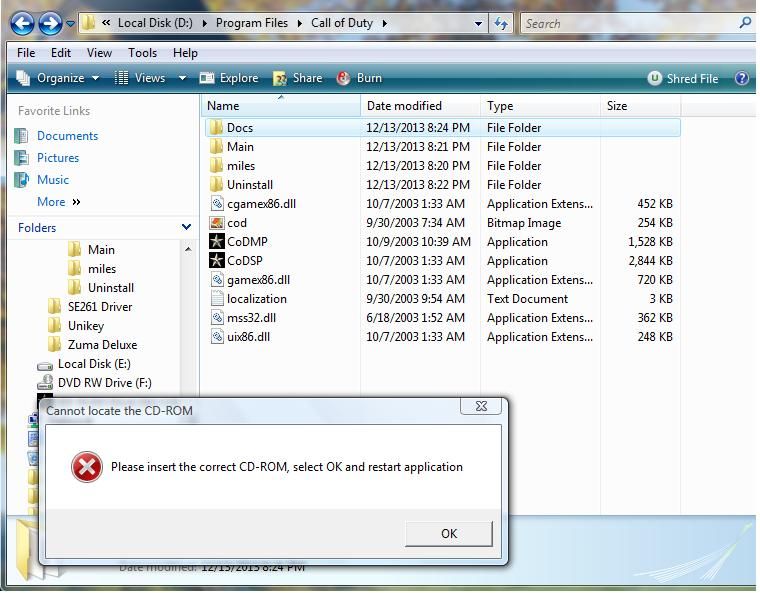Image resolution: width=760 pixels, height=593 pixels.
Task: Expand arrow after Program Files breadcrumb
Action: point(300,23)
